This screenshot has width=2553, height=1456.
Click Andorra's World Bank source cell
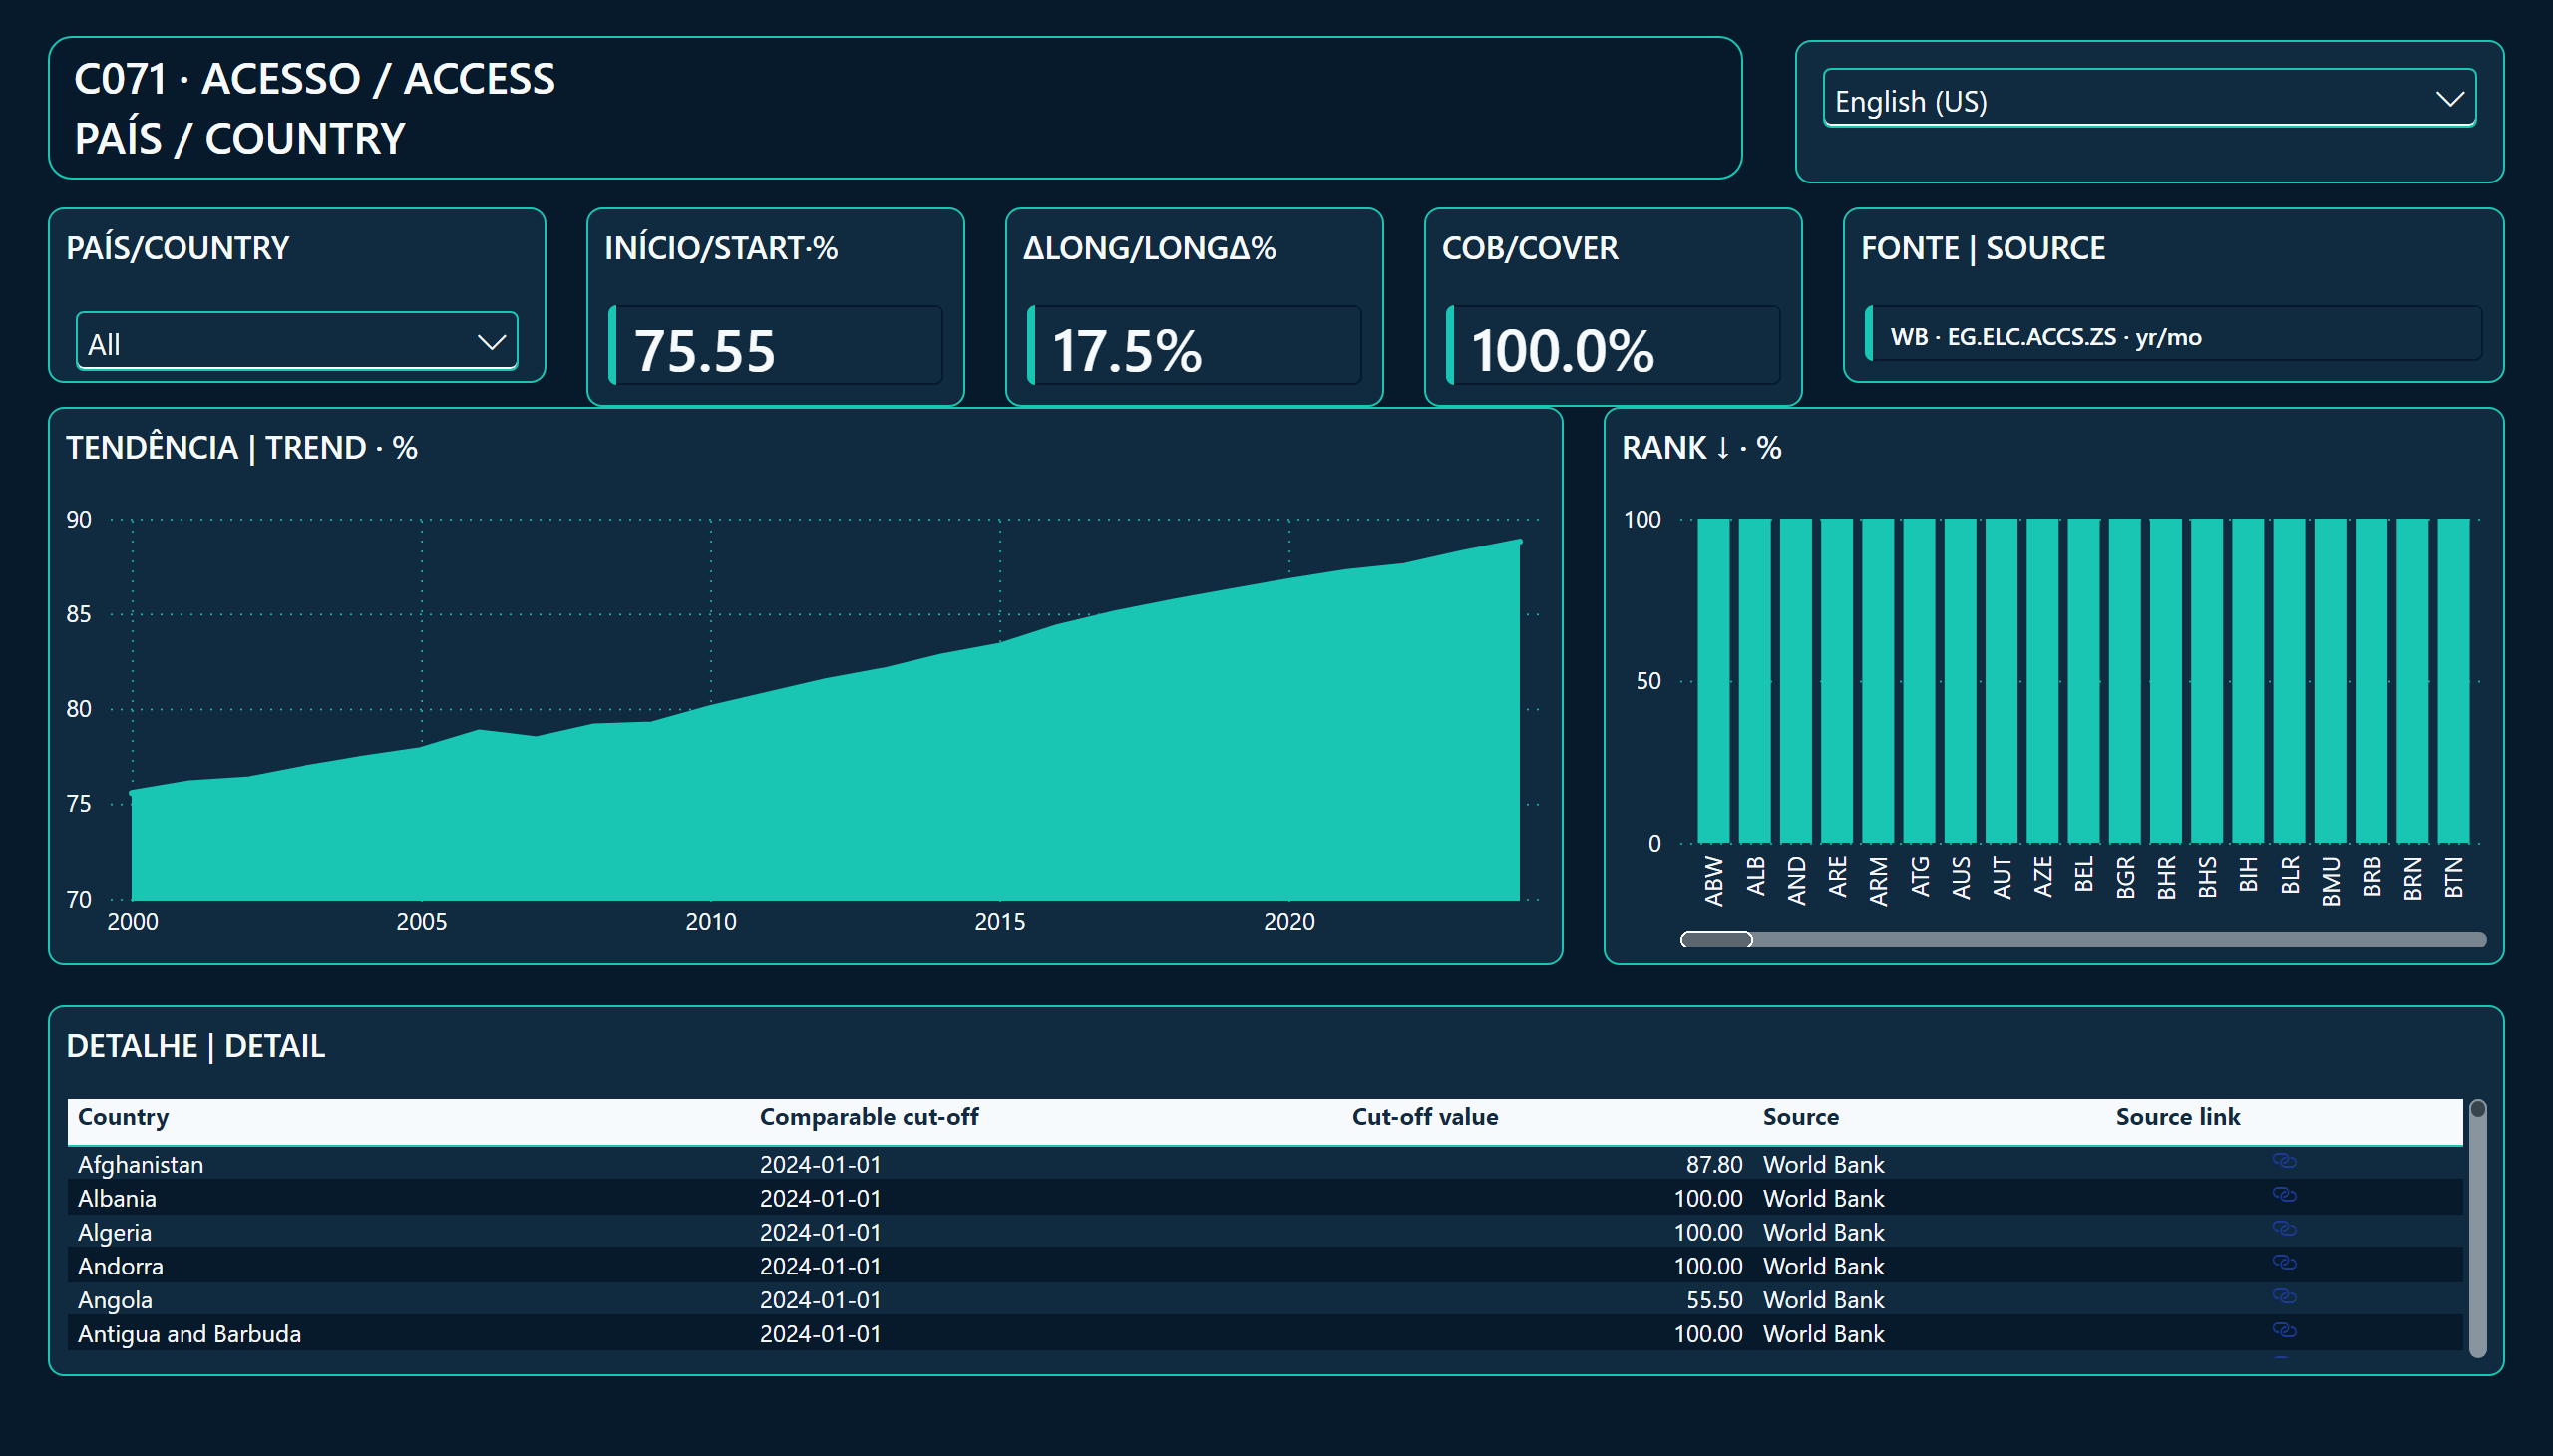[x=1823, y=1267]
